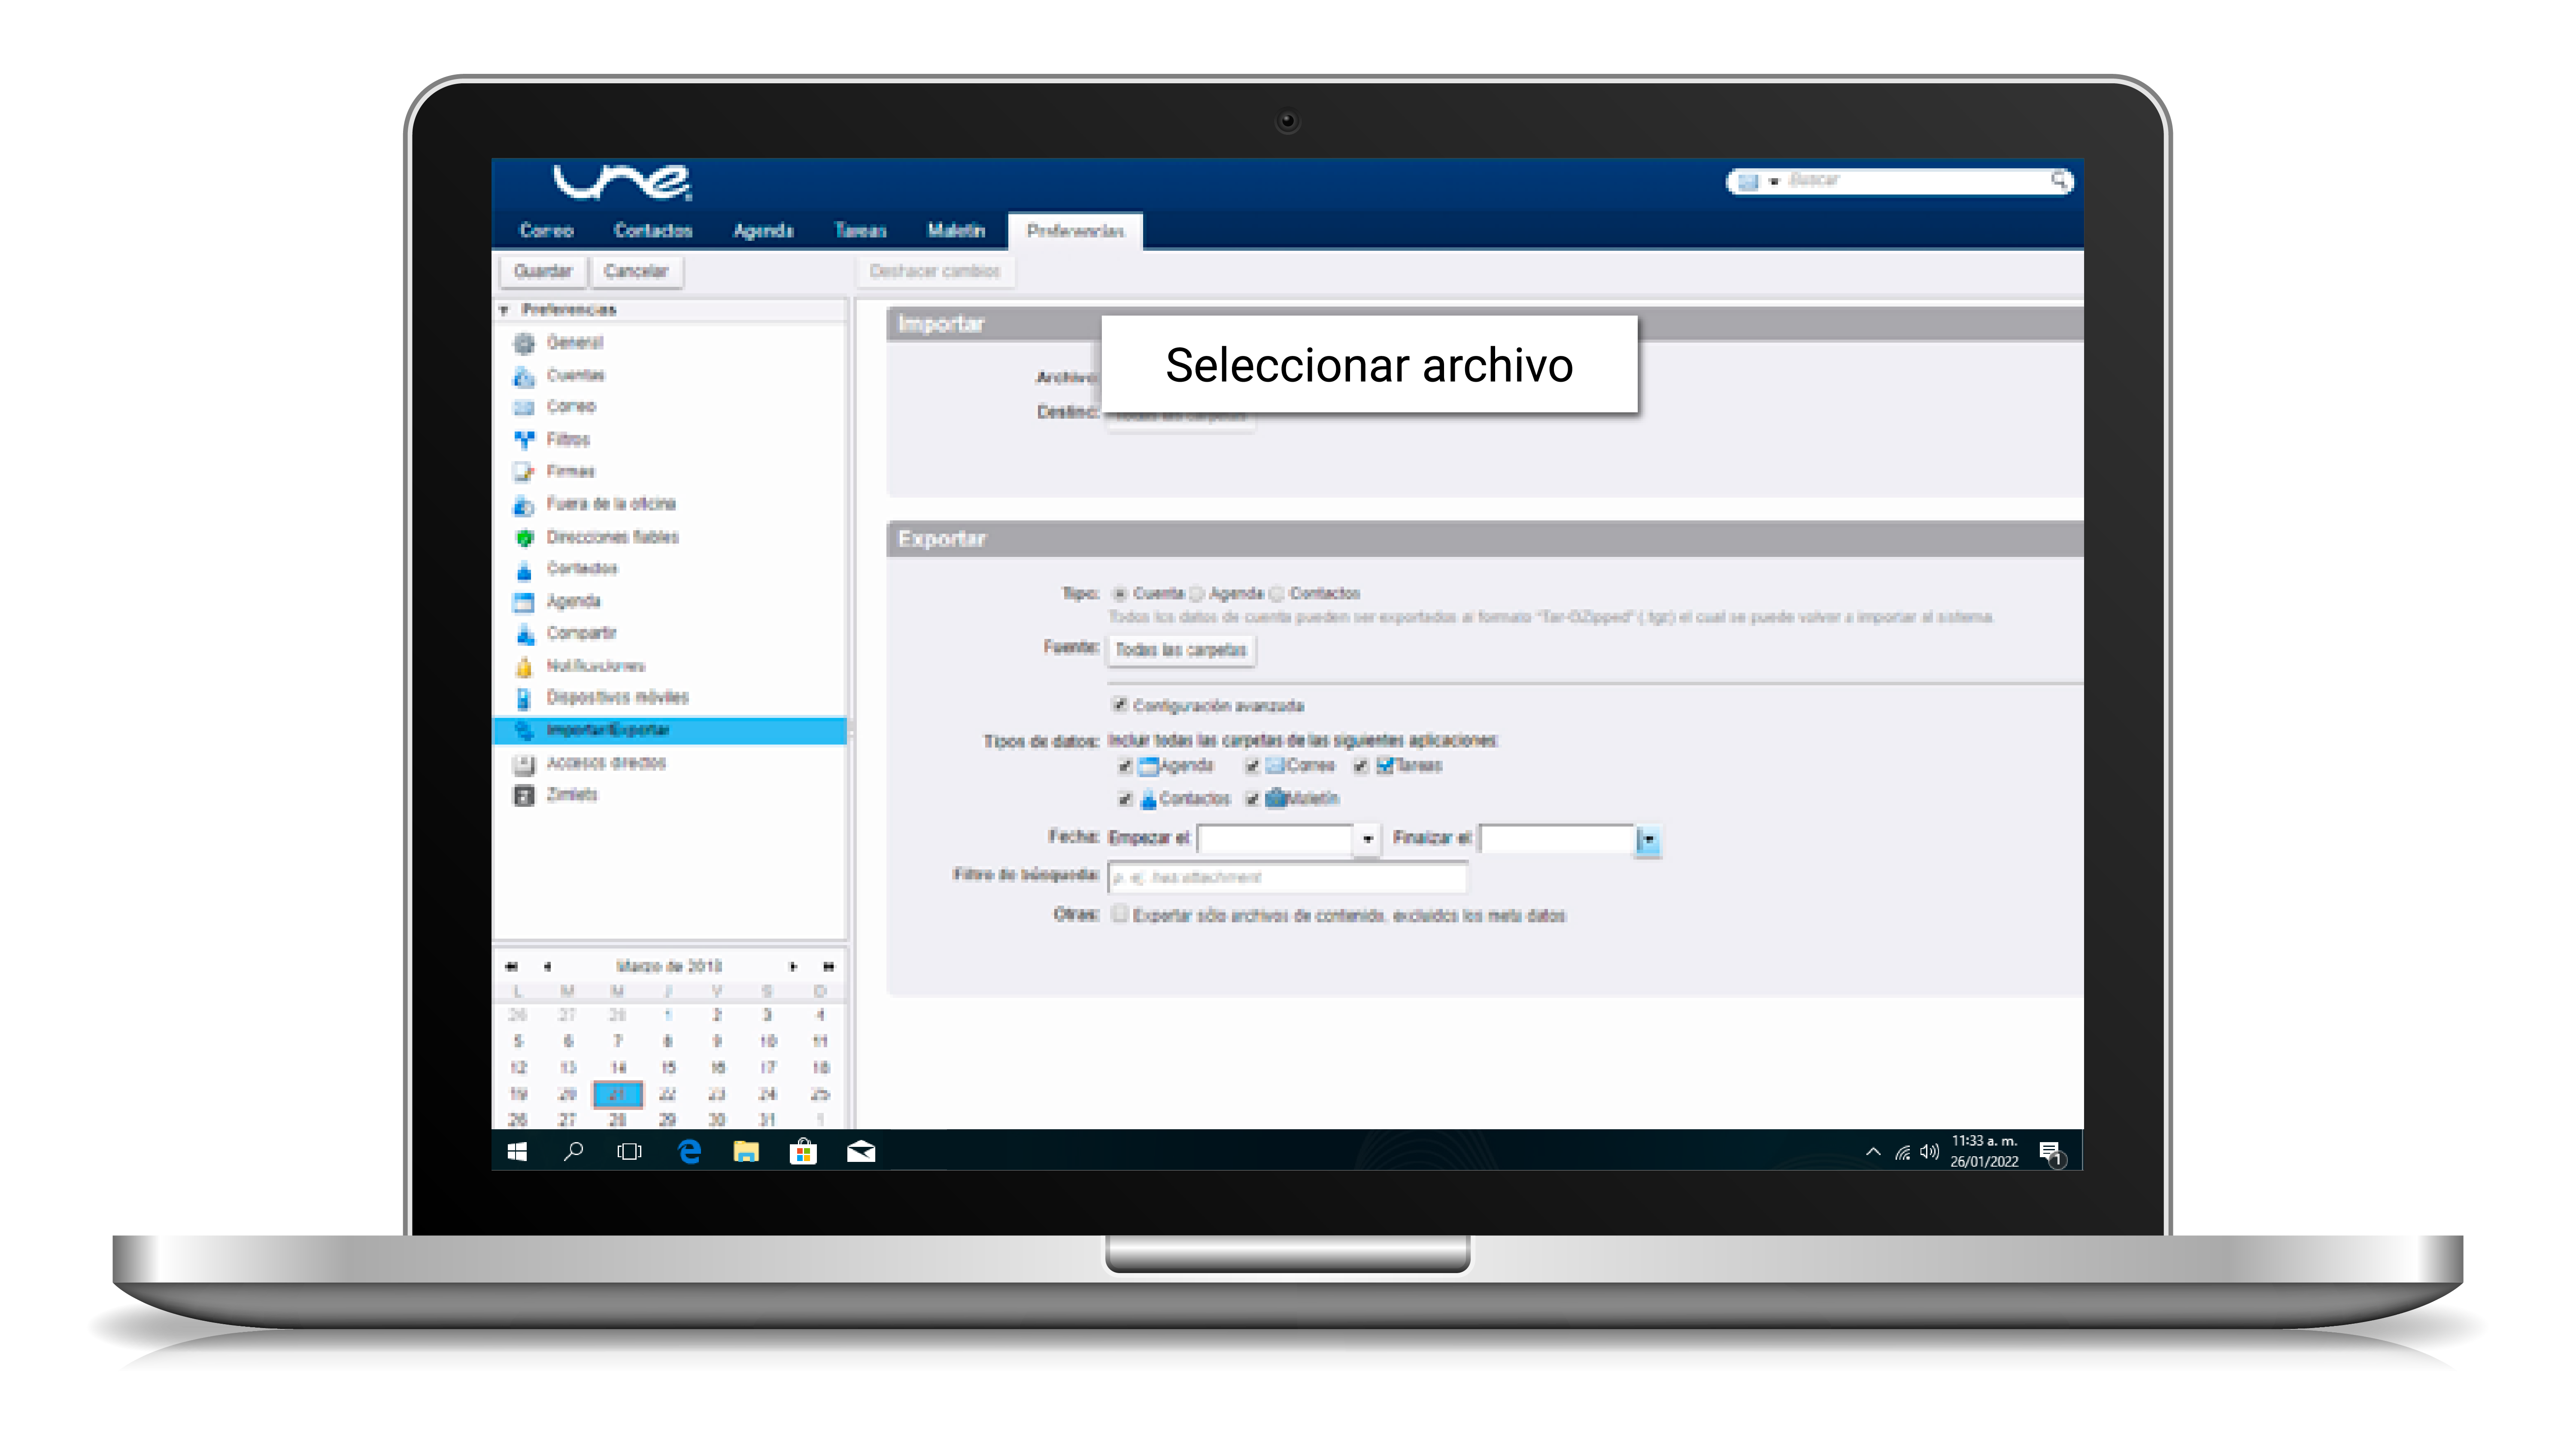The image size is (2576, 1450).
Task: Open the taskbar volume control
Action: pos(1930,1152)
